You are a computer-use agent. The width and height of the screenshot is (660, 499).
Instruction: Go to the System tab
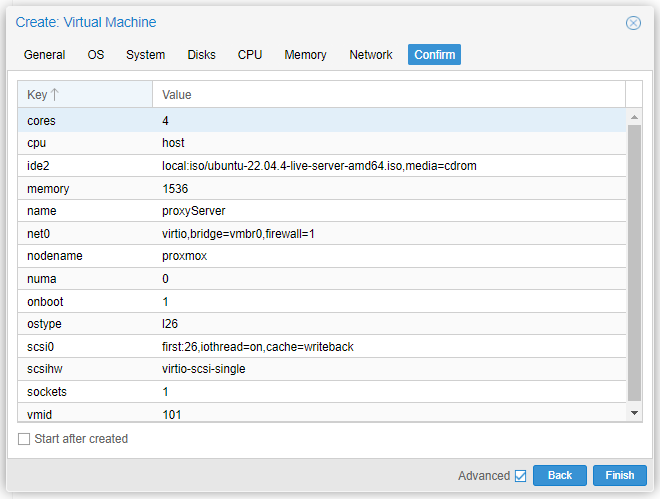[145, 55]
